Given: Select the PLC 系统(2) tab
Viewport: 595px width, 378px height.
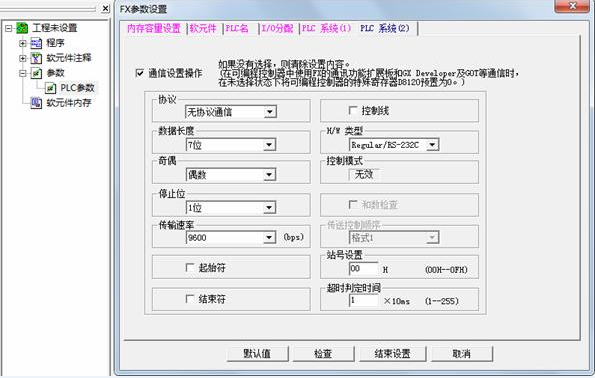Looking at the screenshot, I should click(x=385, y=28).
